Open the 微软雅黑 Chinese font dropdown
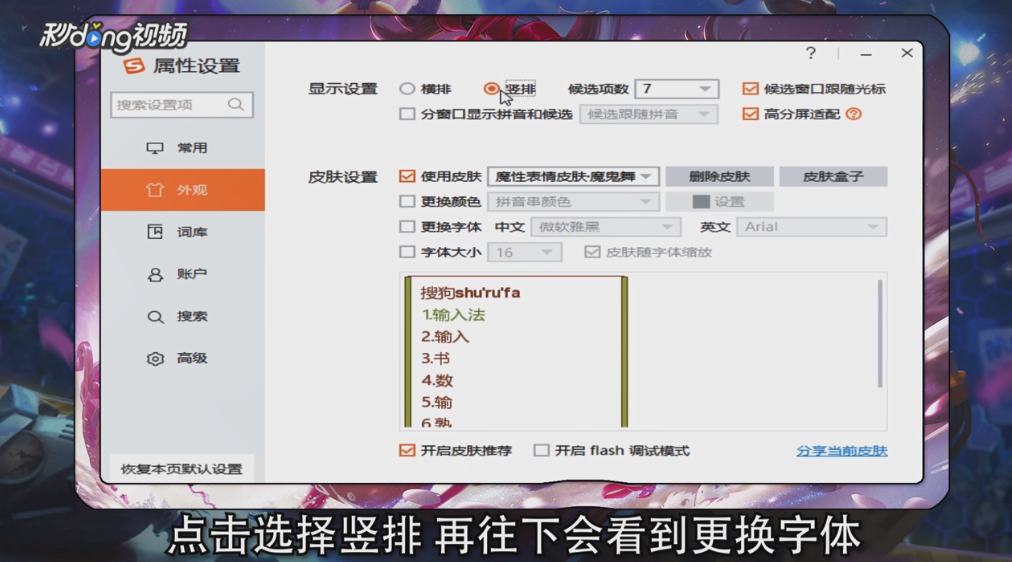 [x=605, y=226]
